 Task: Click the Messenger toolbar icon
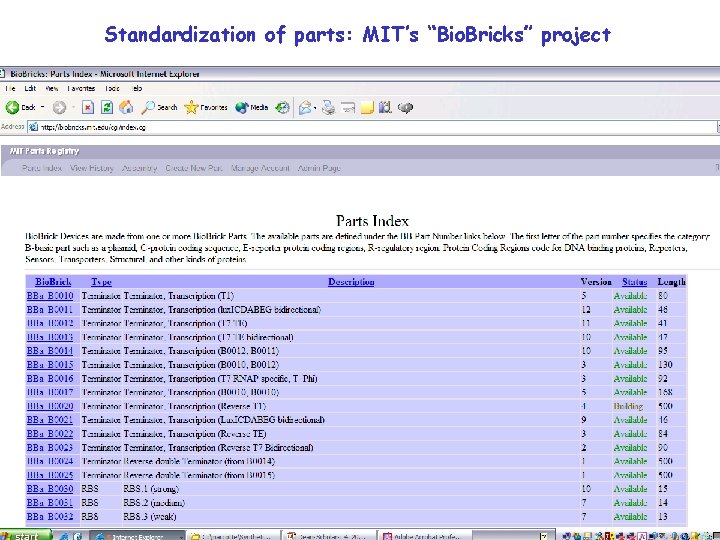[405, 107]
